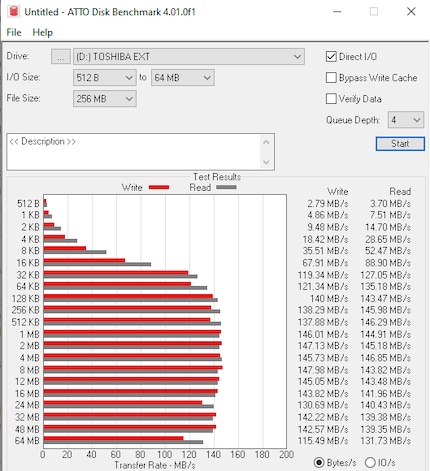Close the ATTO Disk Benchmark window
This screenshot has width=430, height=471.
411,12
